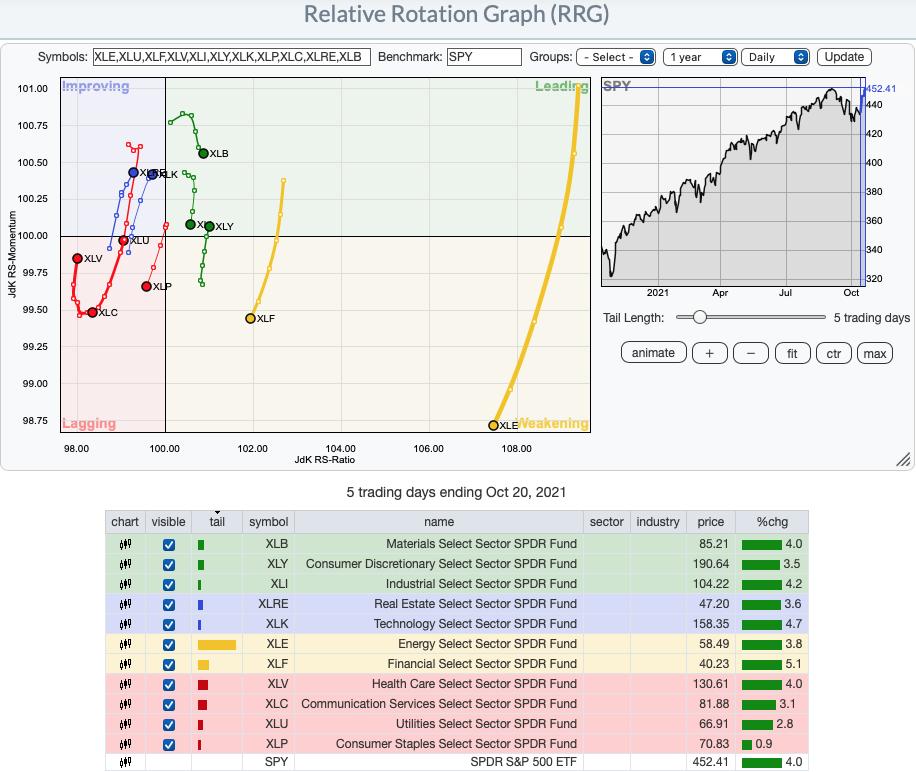
Task: Click Energy Select Sector SPDR Fund name
Action: coord(487,644)
